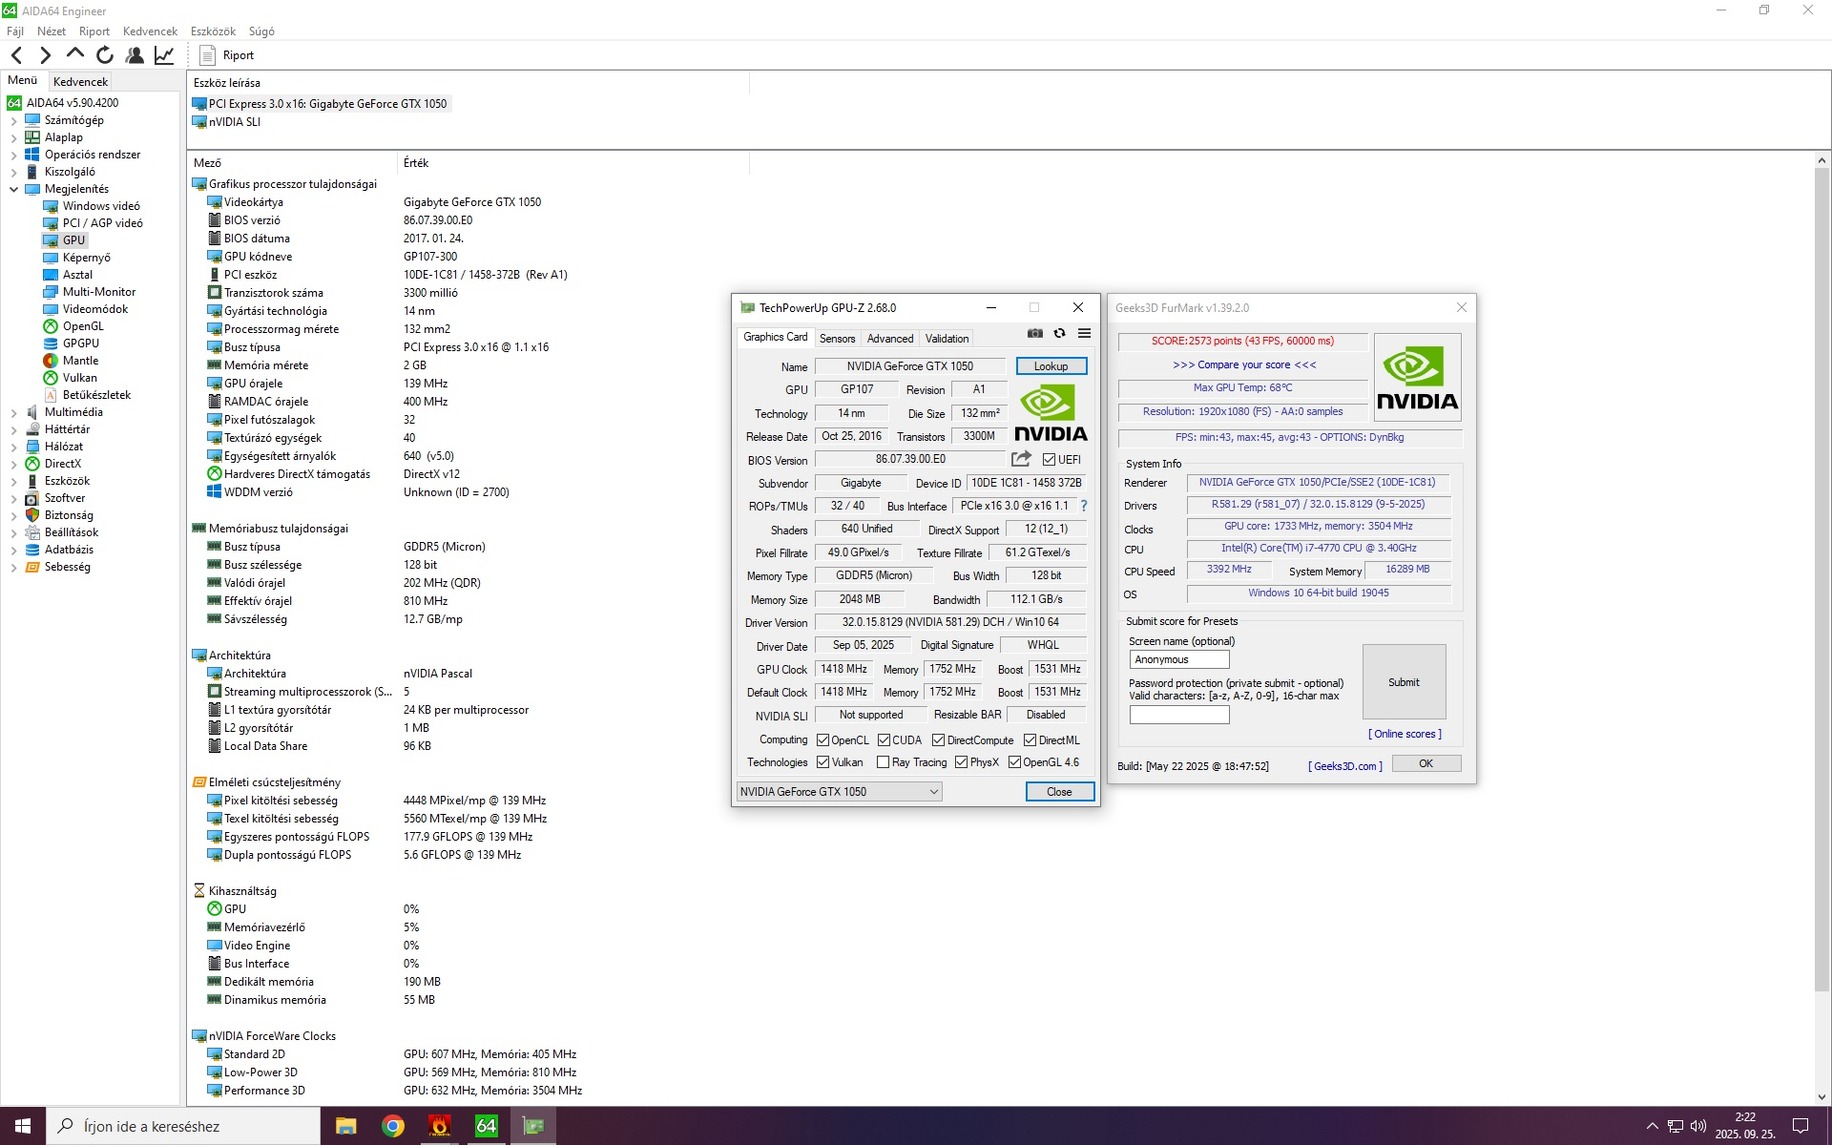Click the Riport toolbar button
The image size is (1832, 1145).
227,55
